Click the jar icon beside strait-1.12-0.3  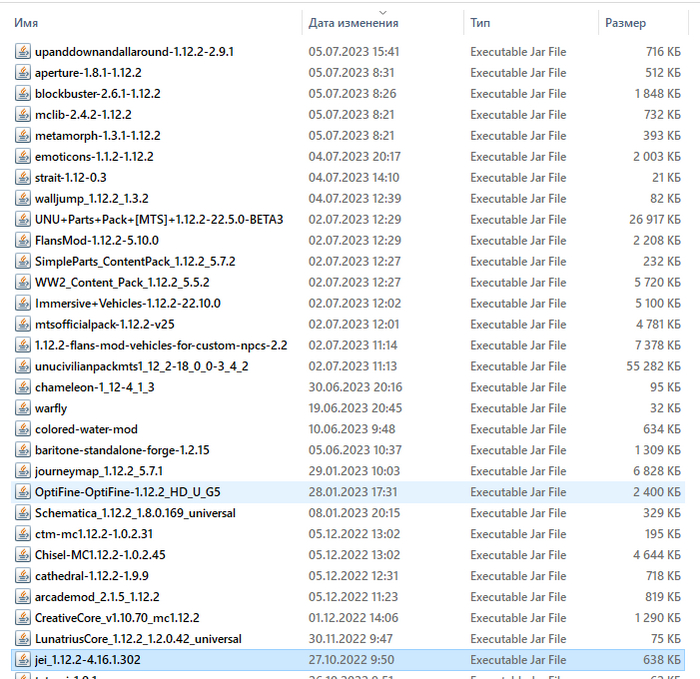coord(23,178)
